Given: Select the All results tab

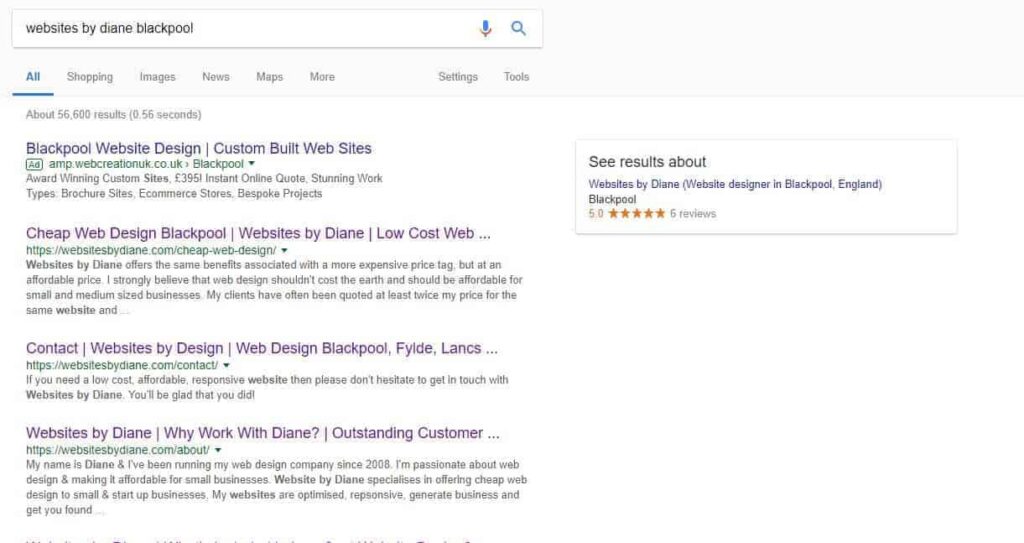Looking at the screenshot, I should click(x=33, y=76).
